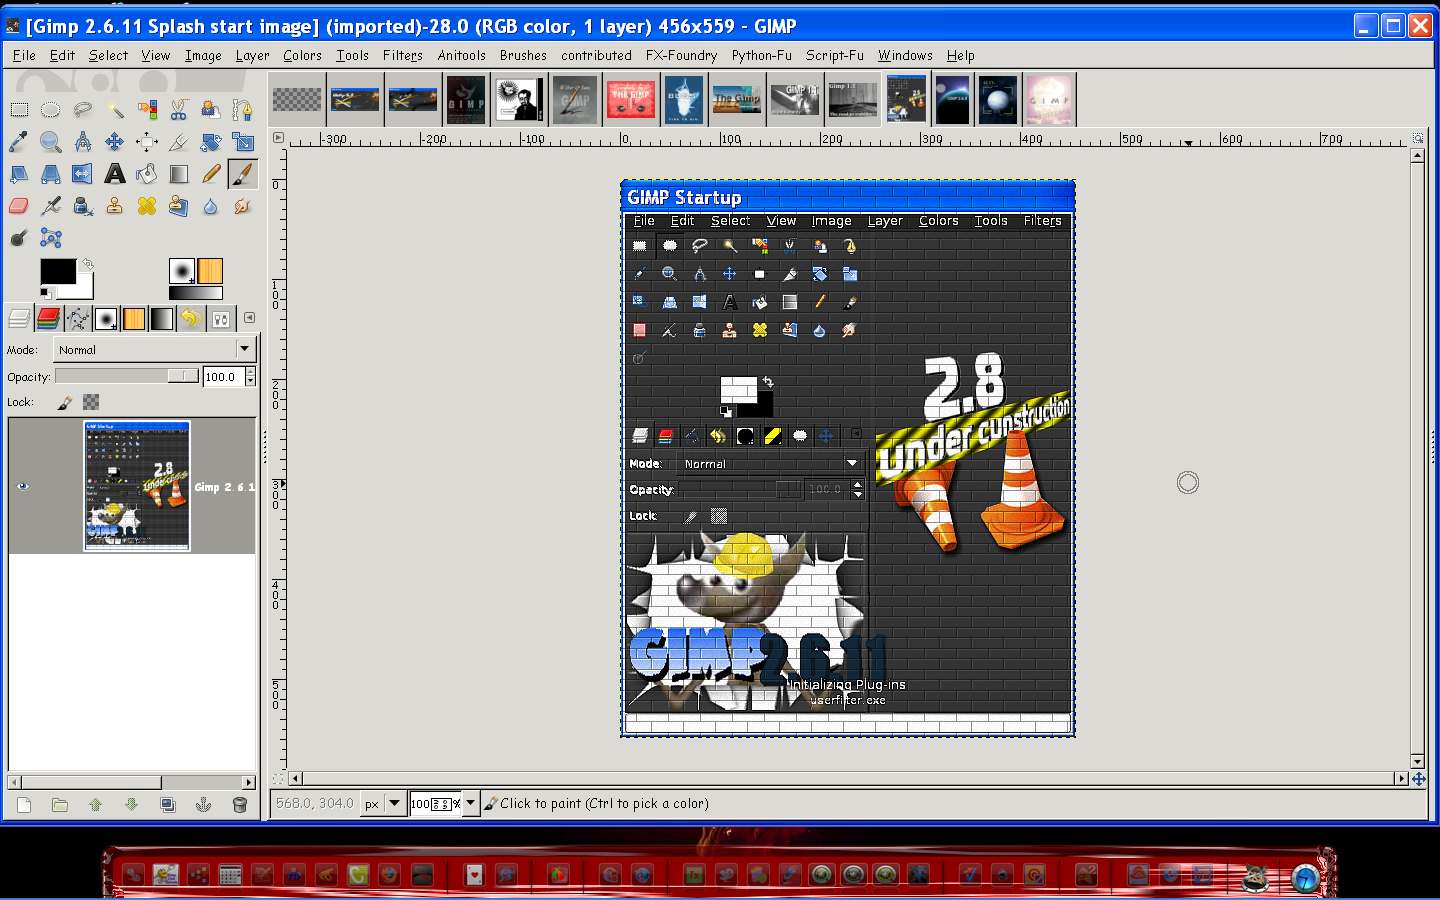
Task: Delete layer using the trash can icon
Action: tap(239, 805)
